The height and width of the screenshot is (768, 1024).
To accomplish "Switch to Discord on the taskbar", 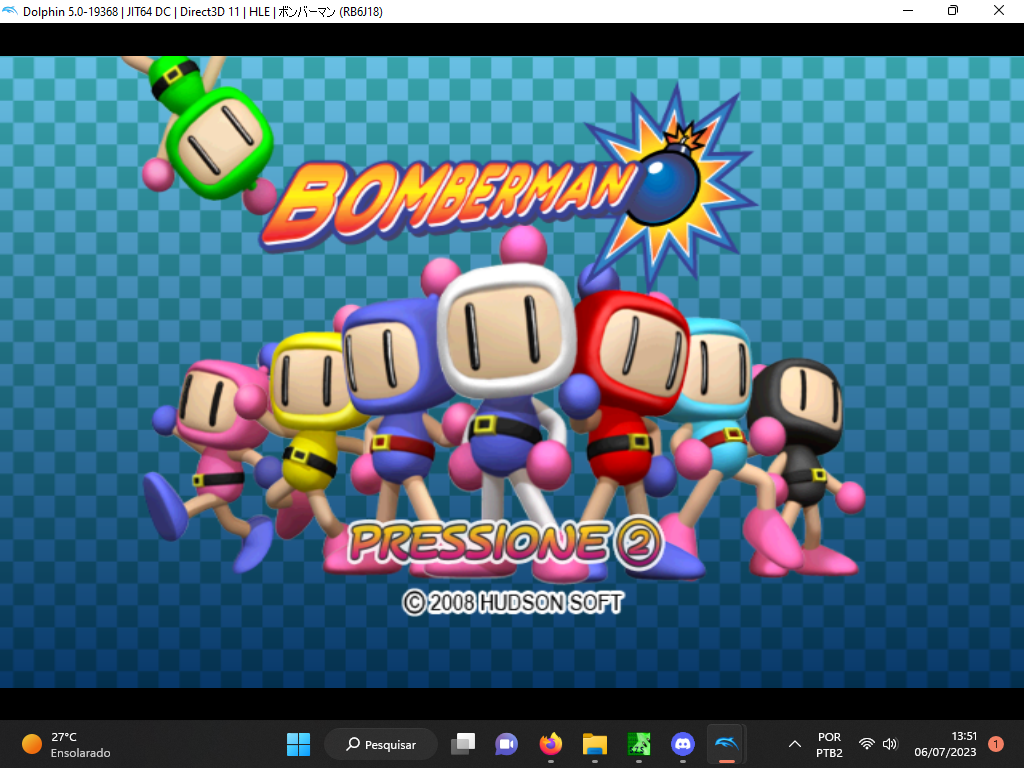I will [682, 744].
